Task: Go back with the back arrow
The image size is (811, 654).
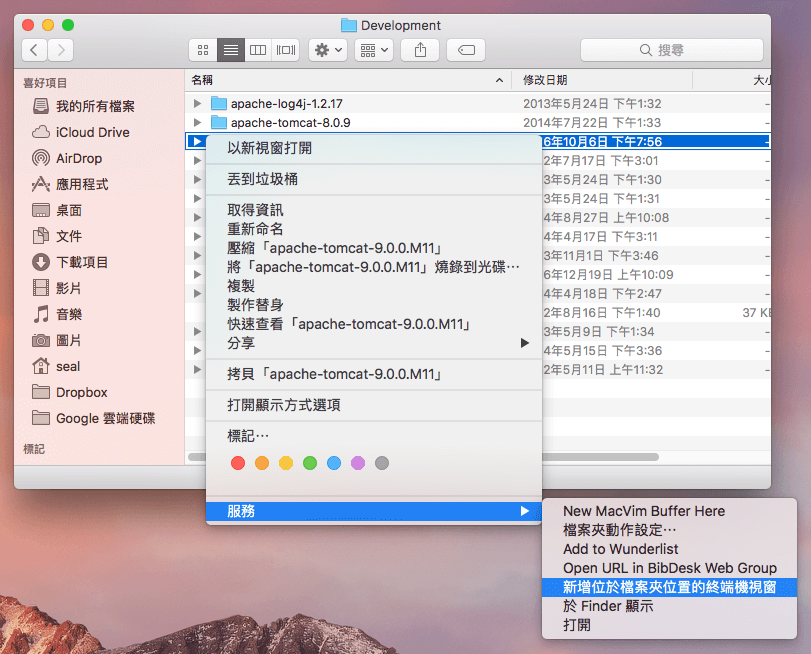Action: [x=35, y=49]
